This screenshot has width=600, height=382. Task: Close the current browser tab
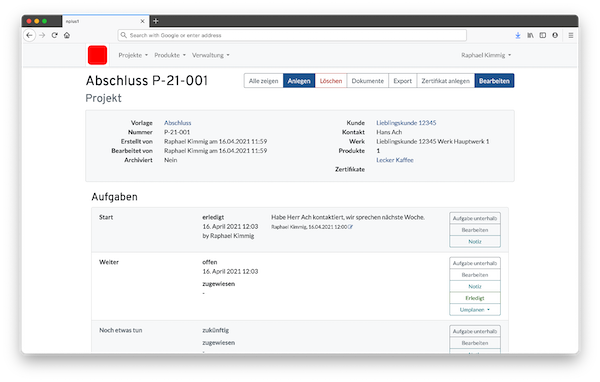pos(142,21)
